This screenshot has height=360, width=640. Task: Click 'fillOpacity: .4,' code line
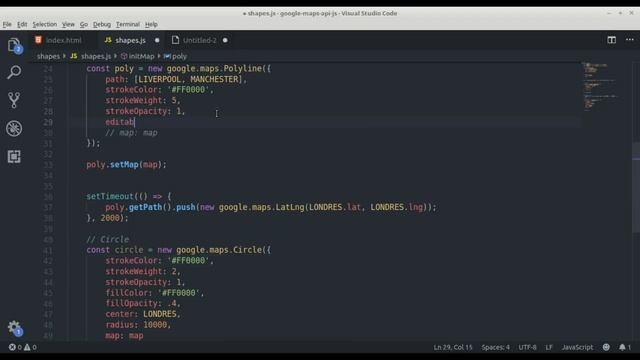(143, 304)
